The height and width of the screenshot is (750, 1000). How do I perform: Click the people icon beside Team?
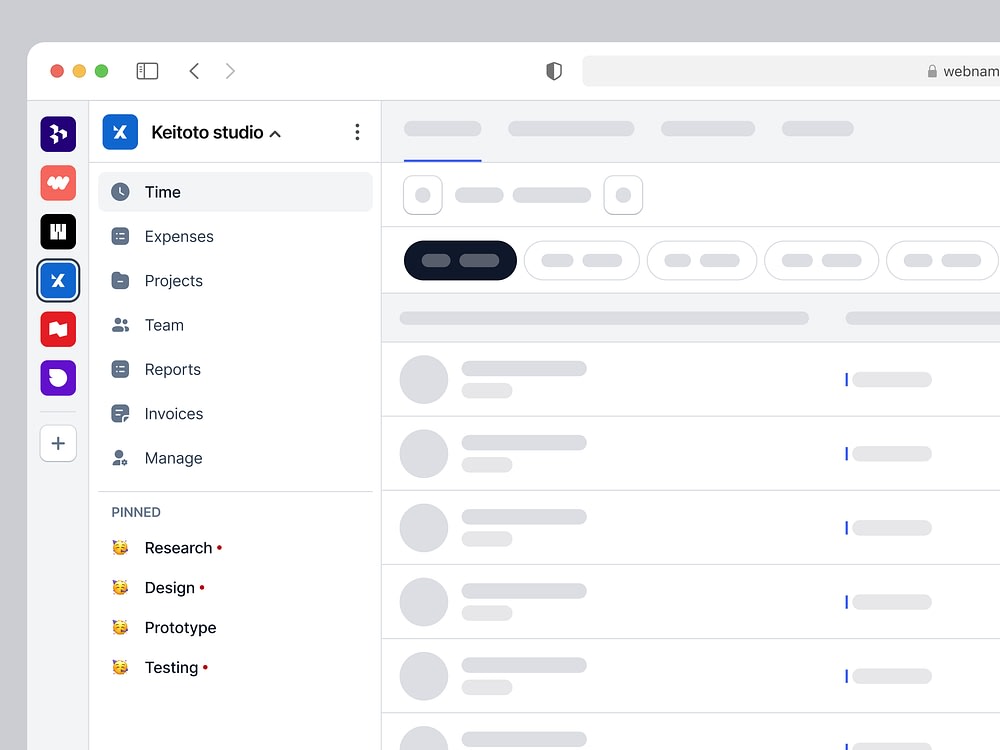tap(120, 325)
